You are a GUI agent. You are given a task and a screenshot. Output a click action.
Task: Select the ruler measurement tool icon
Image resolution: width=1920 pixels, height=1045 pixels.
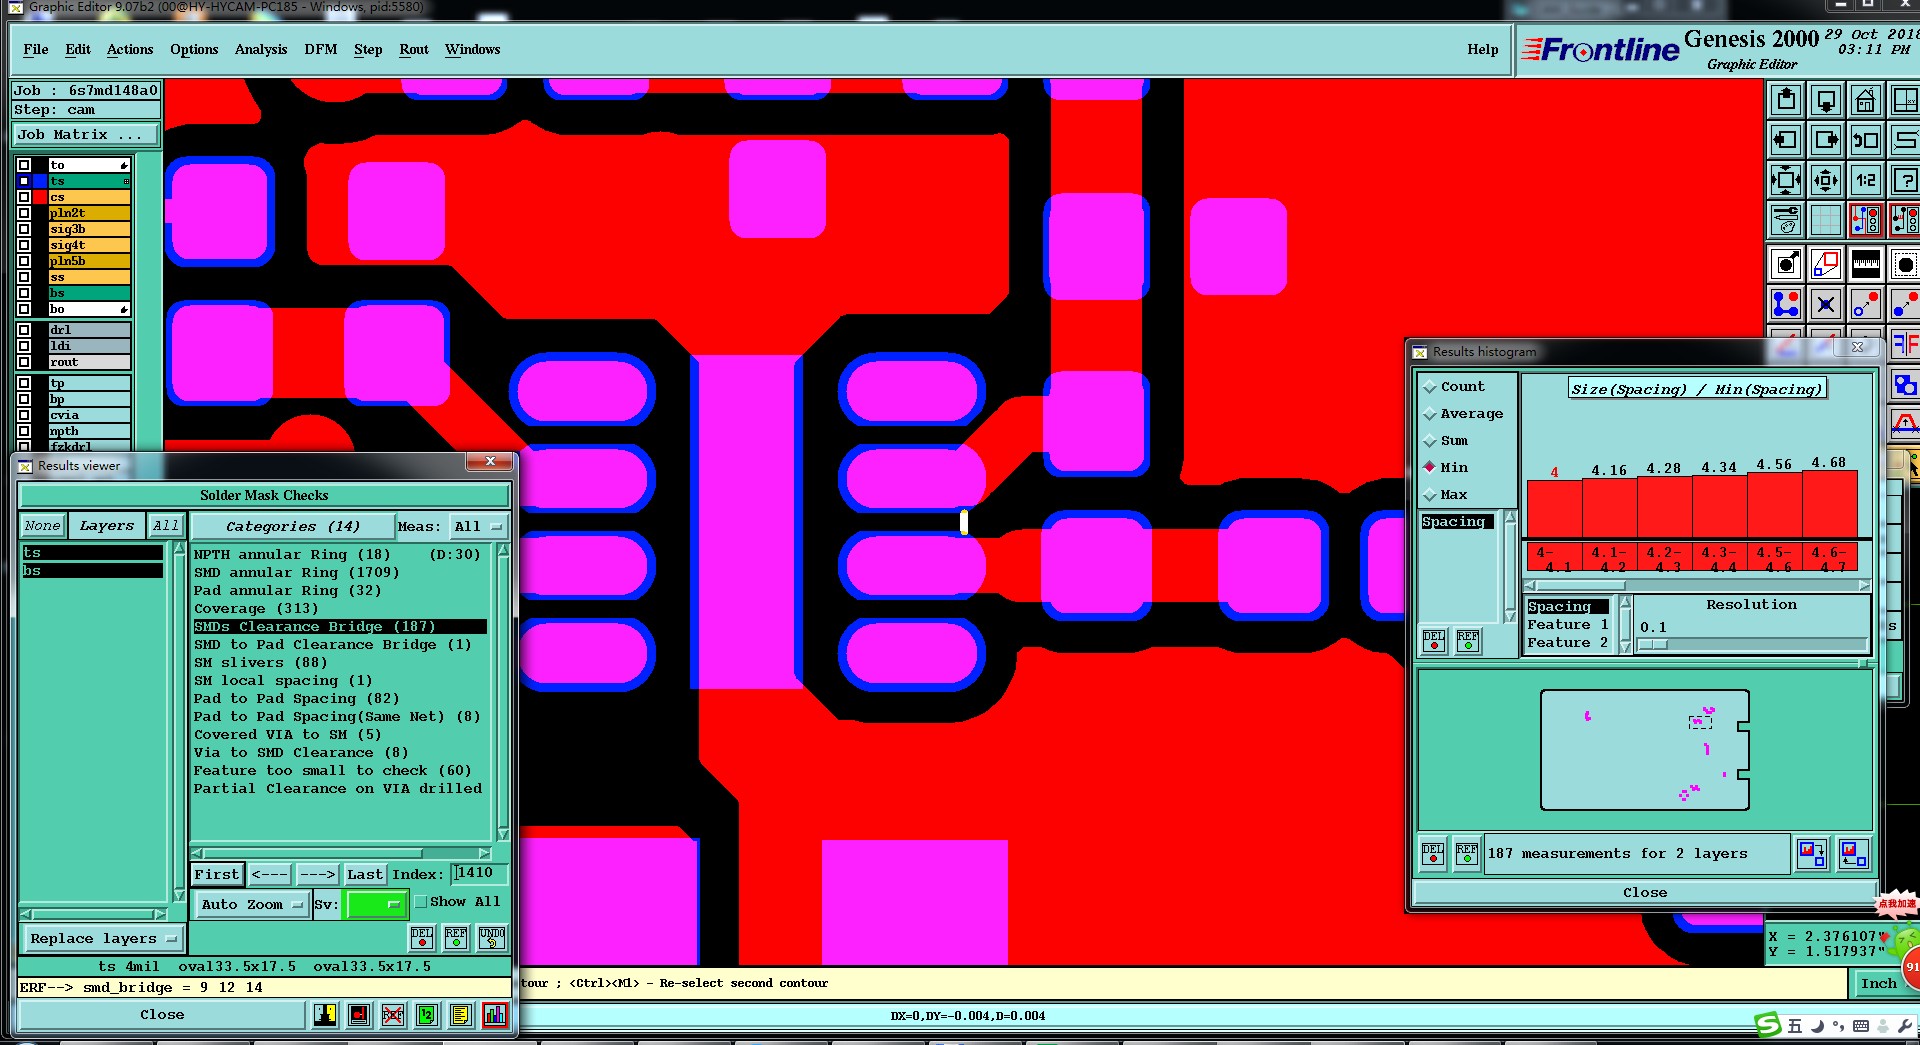tap(1866, 264)
